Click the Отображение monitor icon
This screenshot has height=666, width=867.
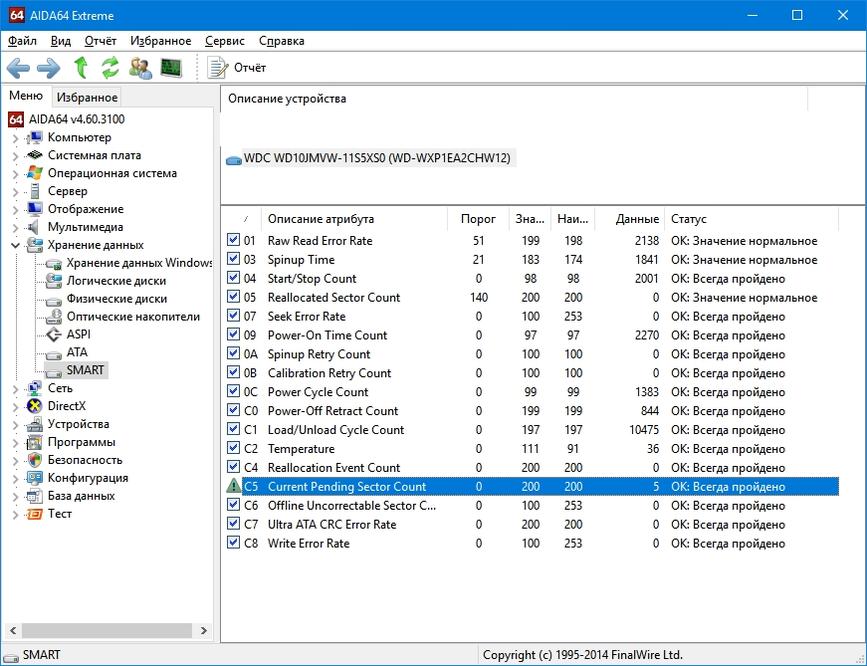[x=34, y=209]
